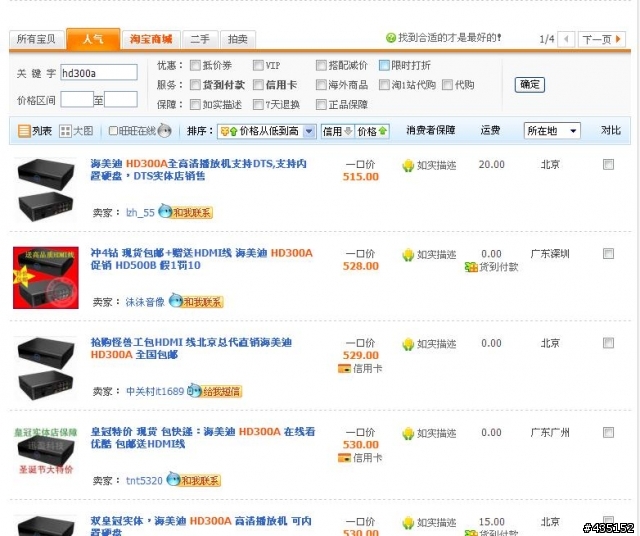Click the 确定 confirm button

[529, 85]
